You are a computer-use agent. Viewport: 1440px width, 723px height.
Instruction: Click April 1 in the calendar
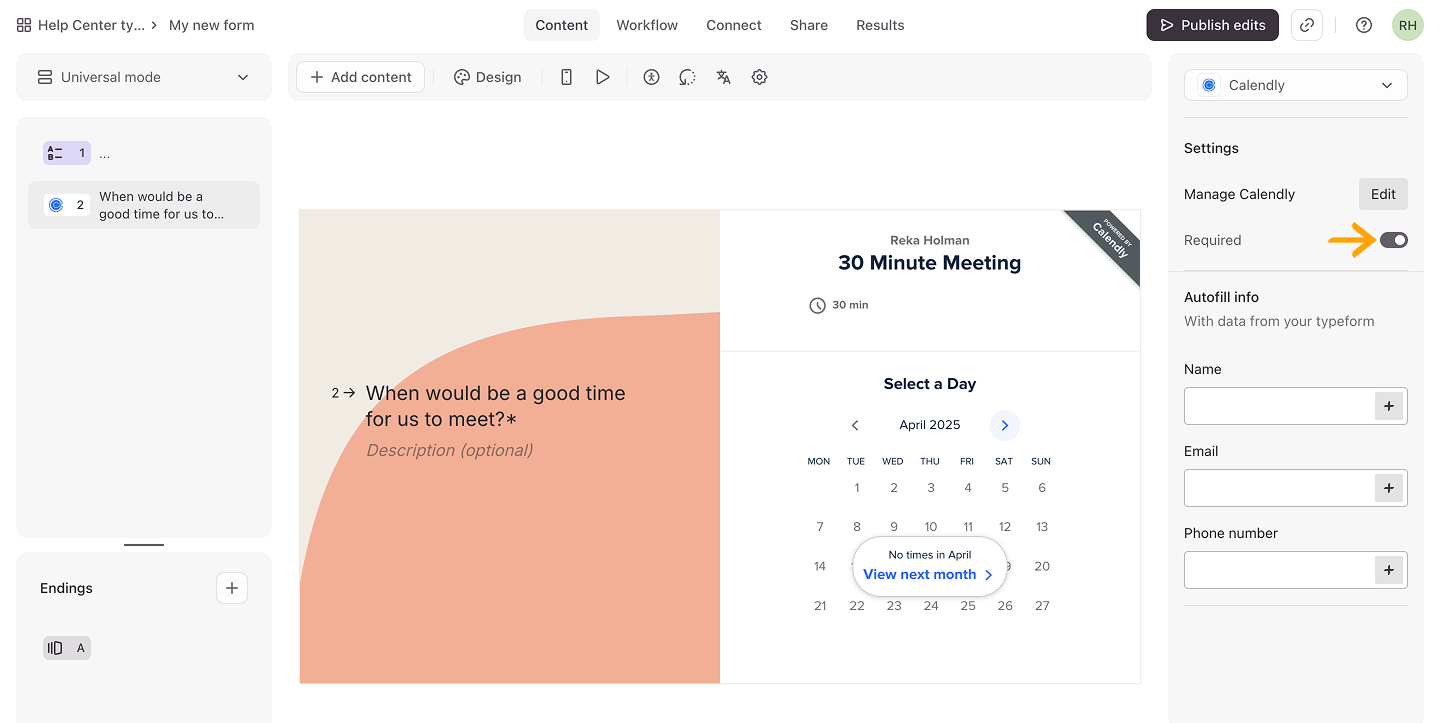tap(856, 488)
